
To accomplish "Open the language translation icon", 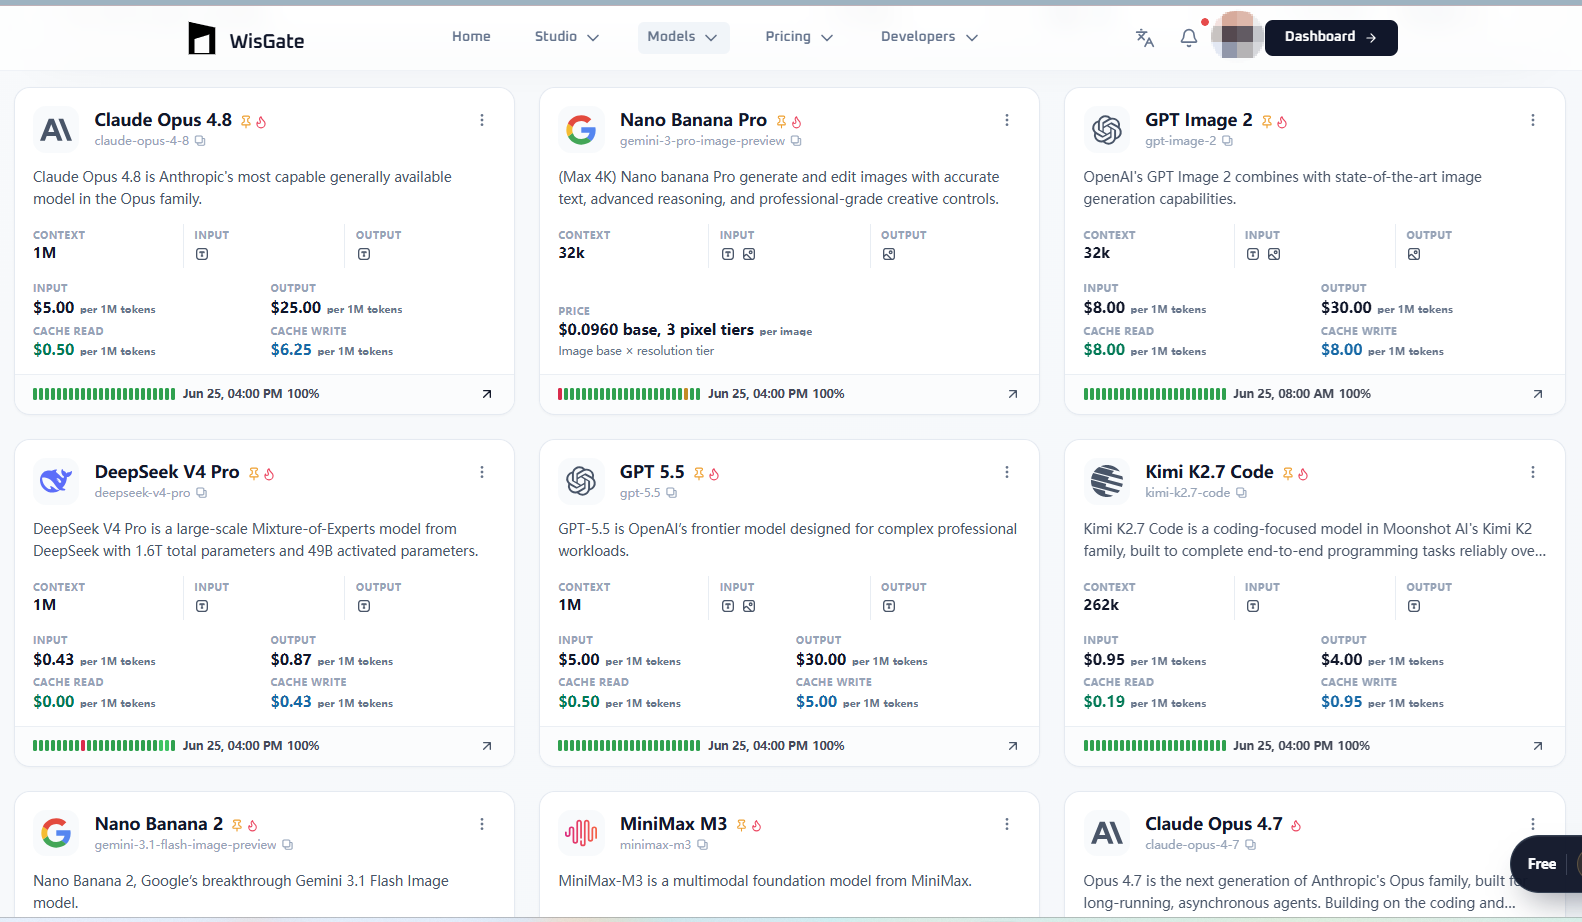I will 1145,38.
